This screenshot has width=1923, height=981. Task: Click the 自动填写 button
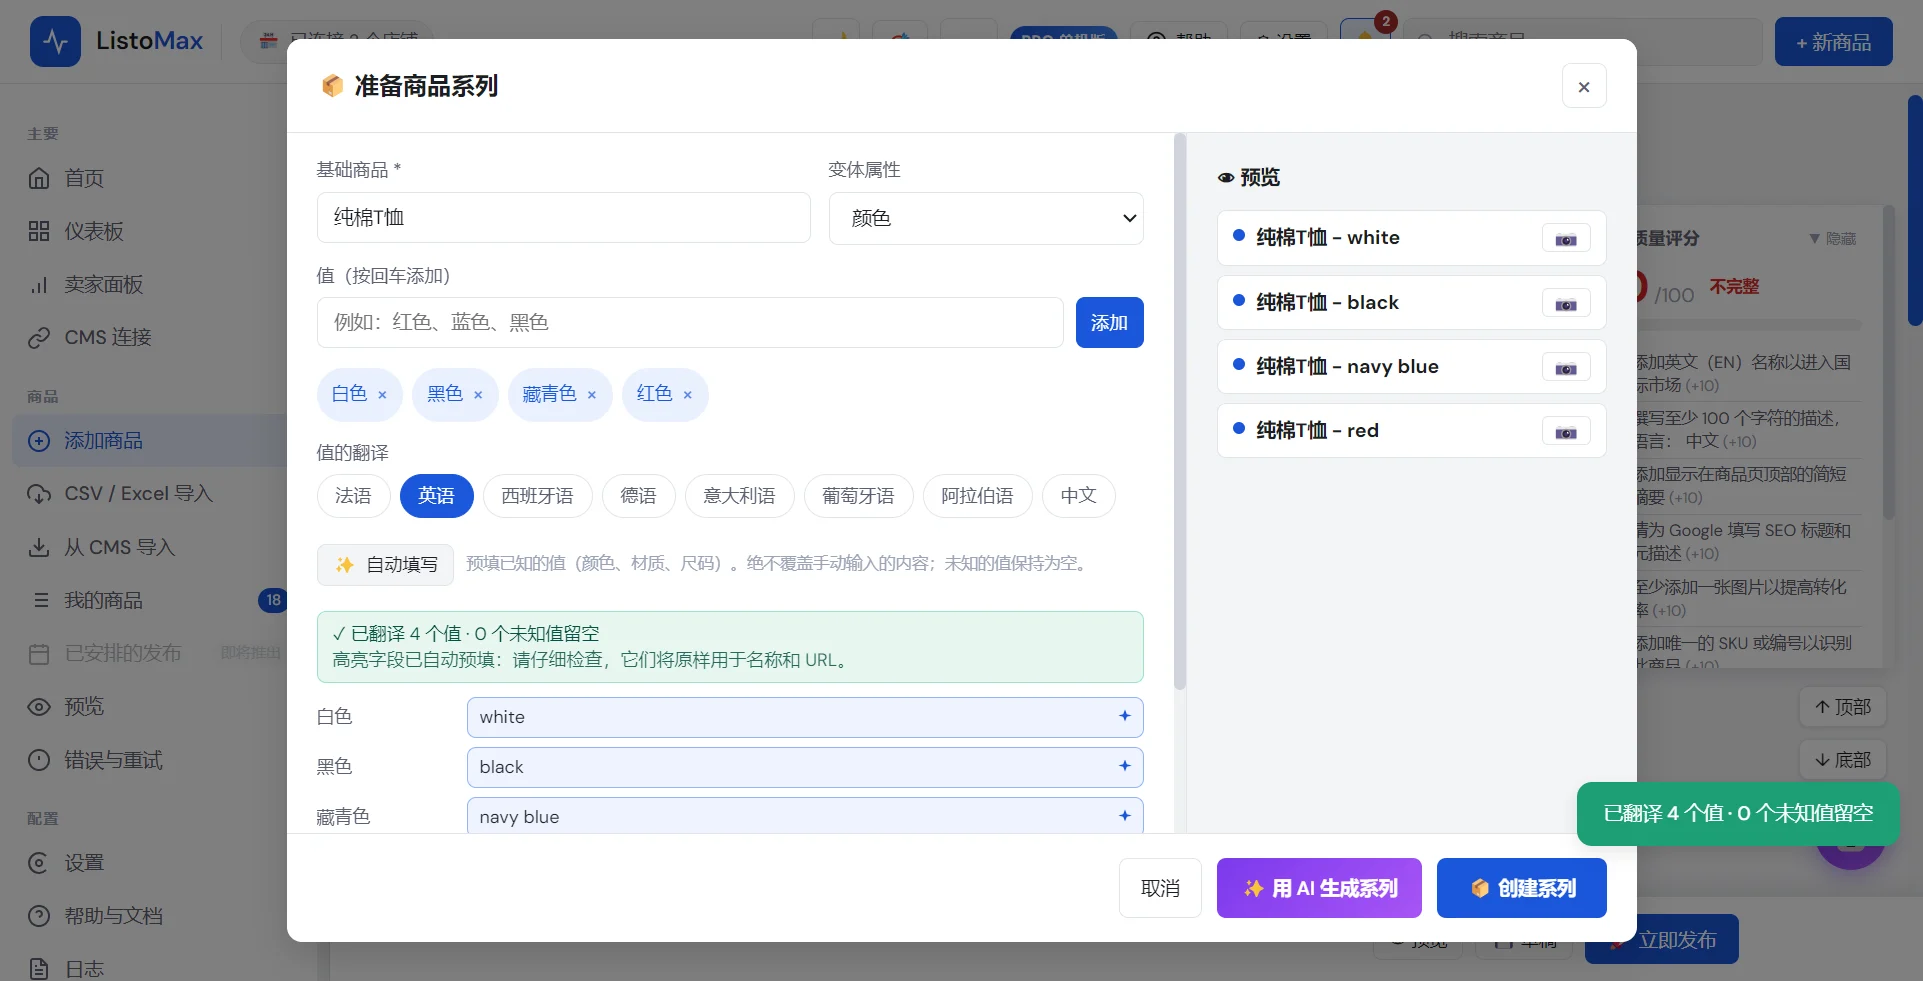(385, 565)
